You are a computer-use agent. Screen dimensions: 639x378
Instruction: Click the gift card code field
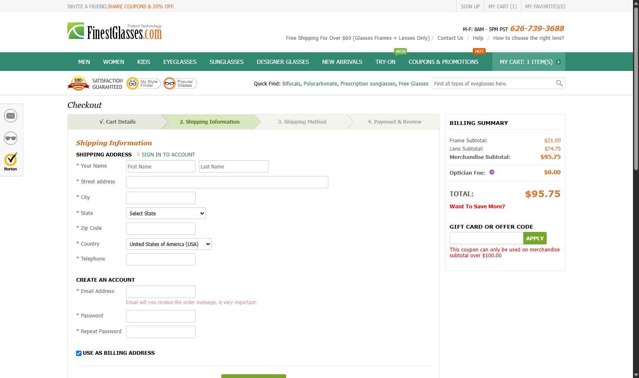click(x=486, y=238)
